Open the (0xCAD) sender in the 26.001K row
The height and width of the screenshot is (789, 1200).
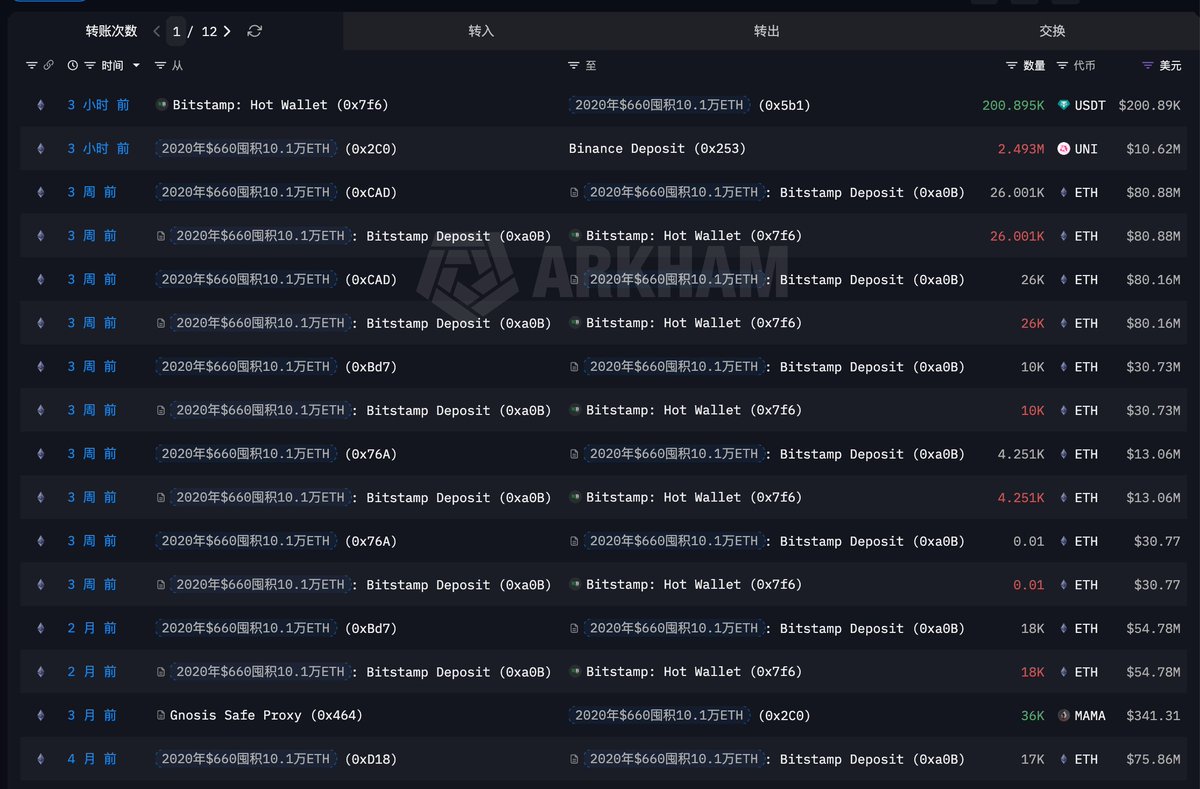click(x=276, y=192)
